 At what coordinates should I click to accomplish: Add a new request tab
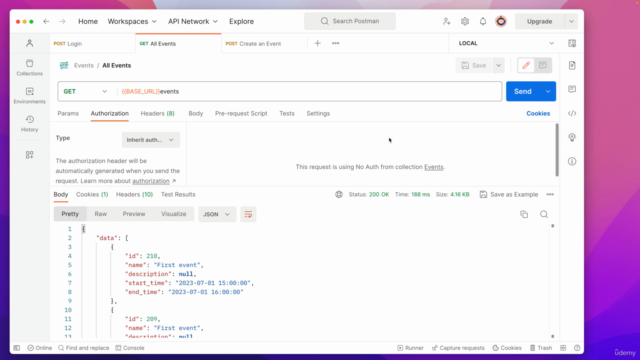[x=318, y=43]
